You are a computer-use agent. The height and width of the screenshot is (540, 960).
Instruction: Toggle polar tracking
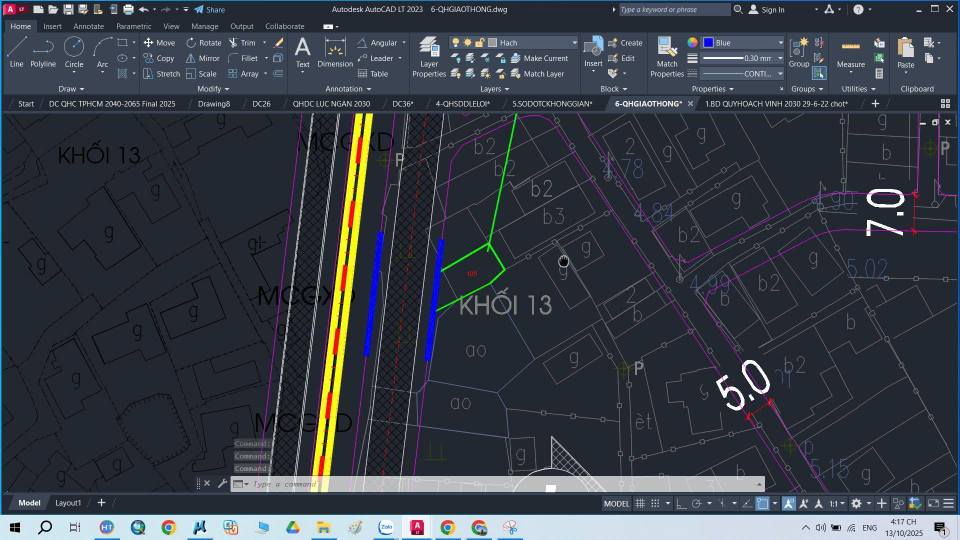pyautogui.click(x=696, y=503)
